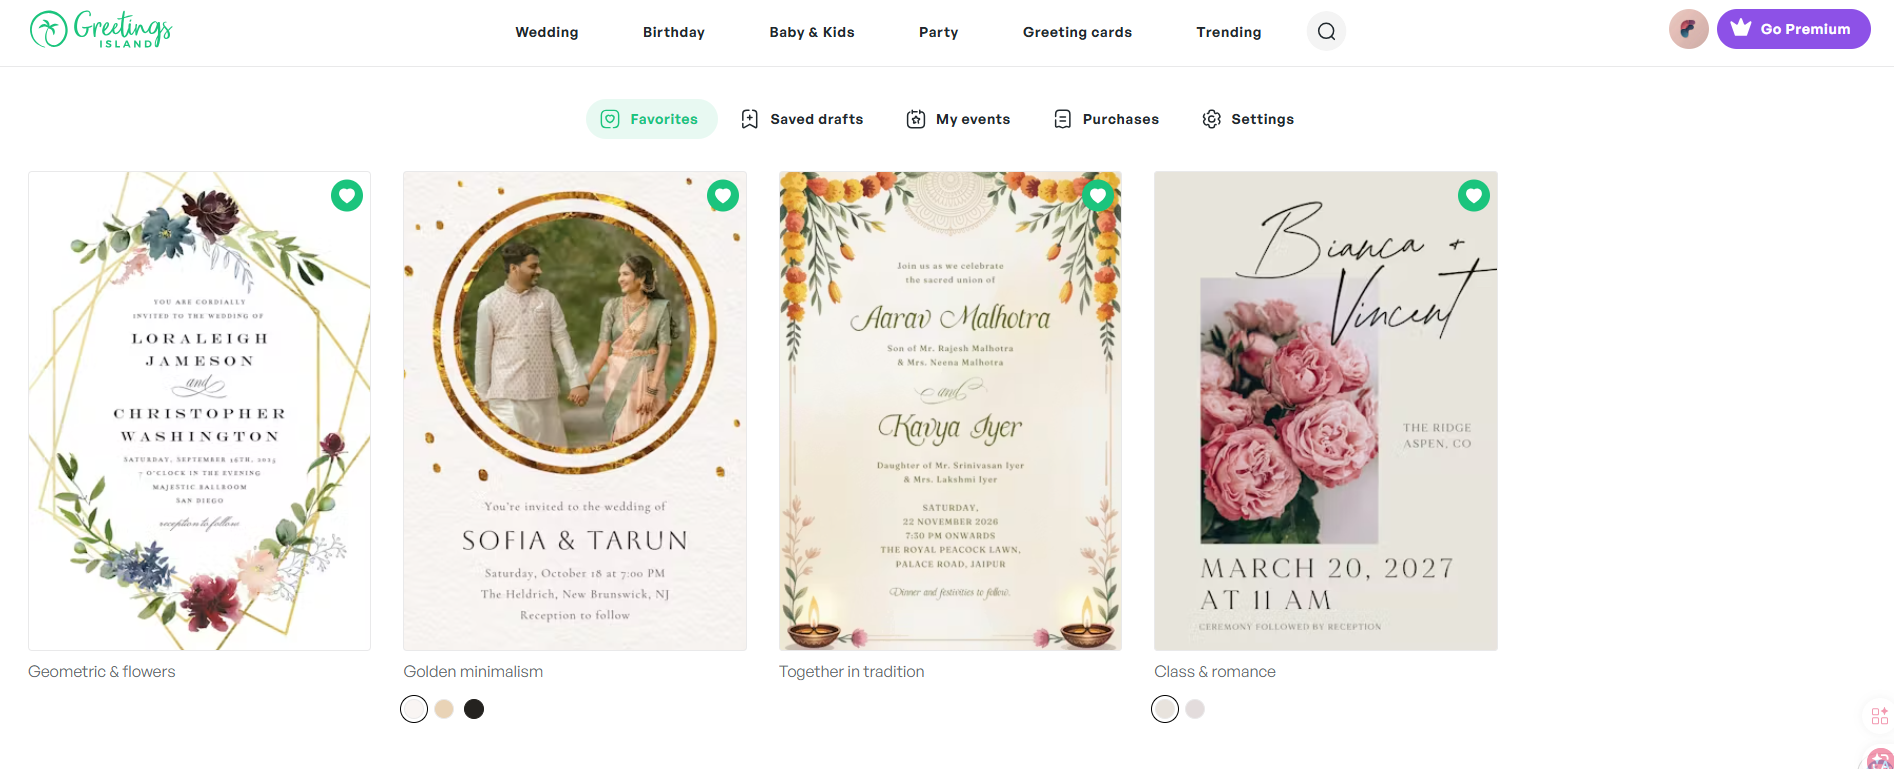Open the Geometric & flowers invitation thumbnail

[x=200, y=411]
